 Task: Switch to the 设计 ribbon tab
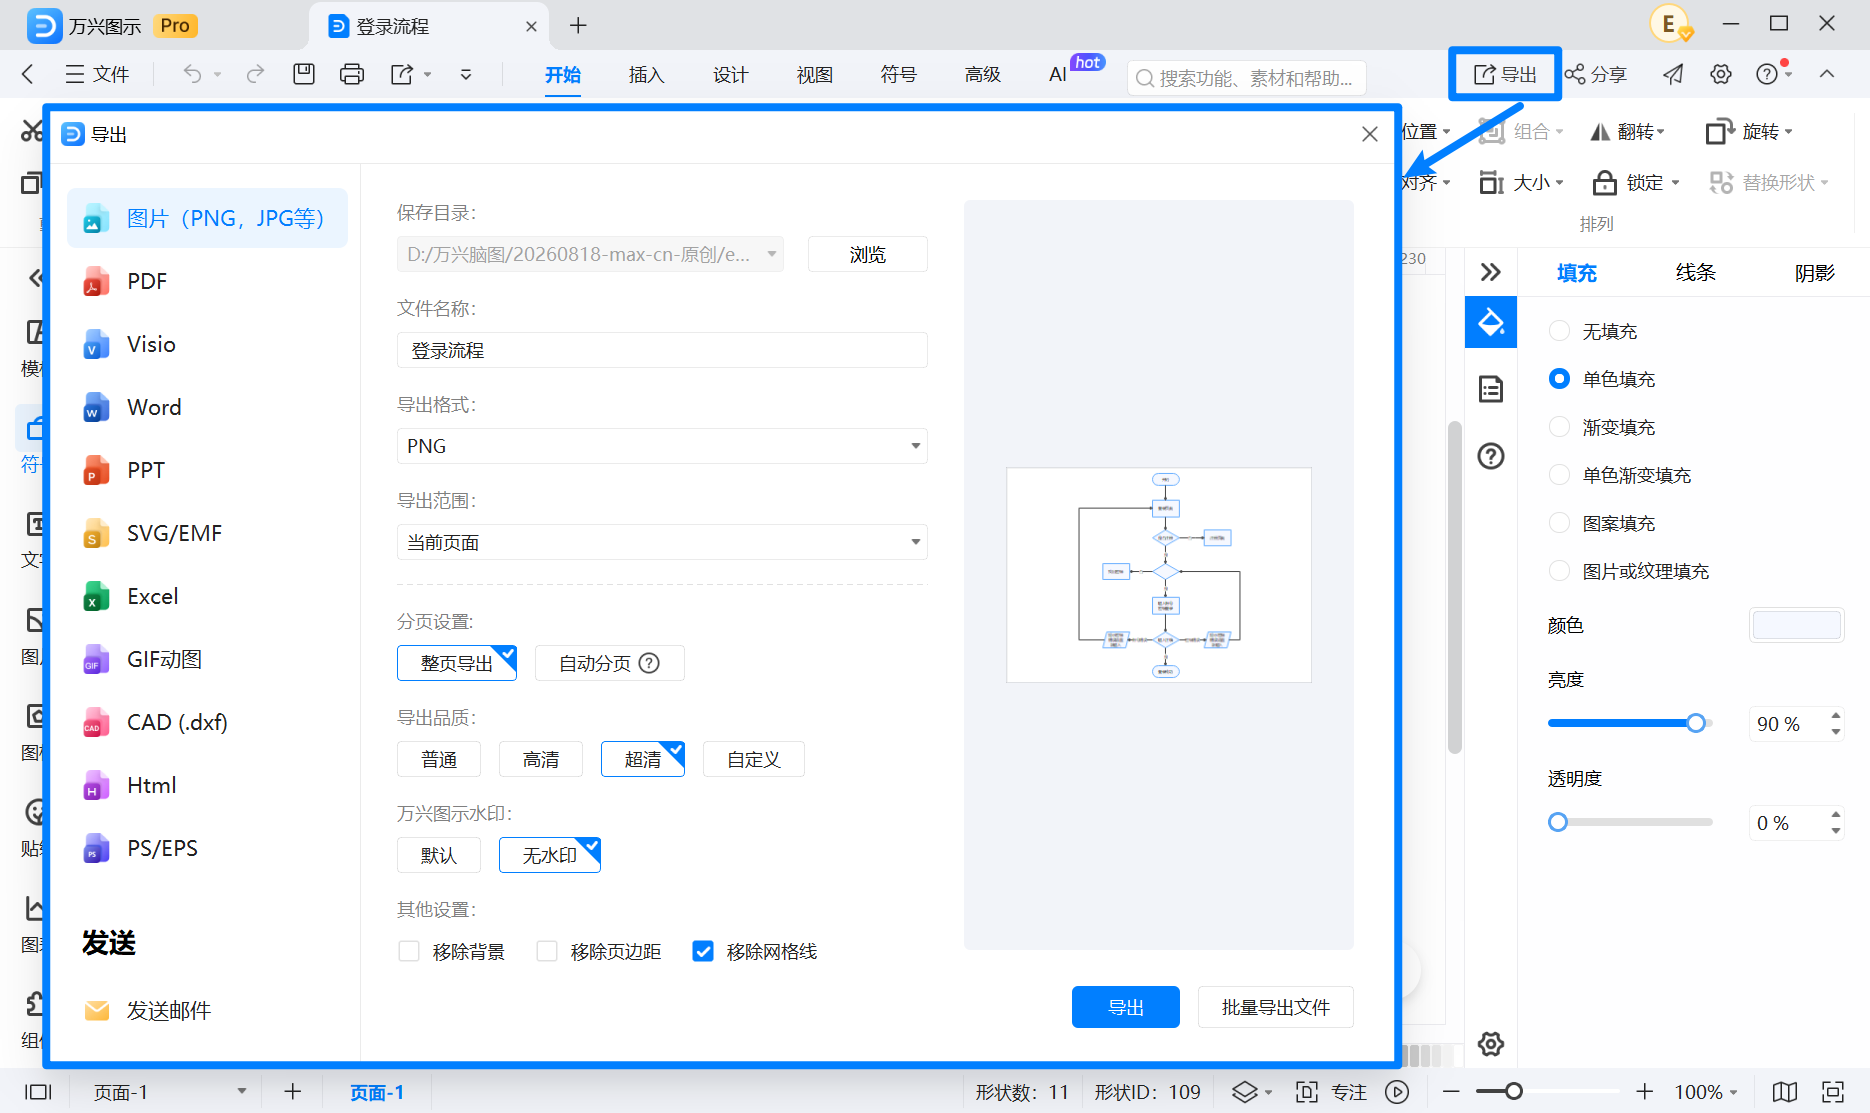point(730,74)
